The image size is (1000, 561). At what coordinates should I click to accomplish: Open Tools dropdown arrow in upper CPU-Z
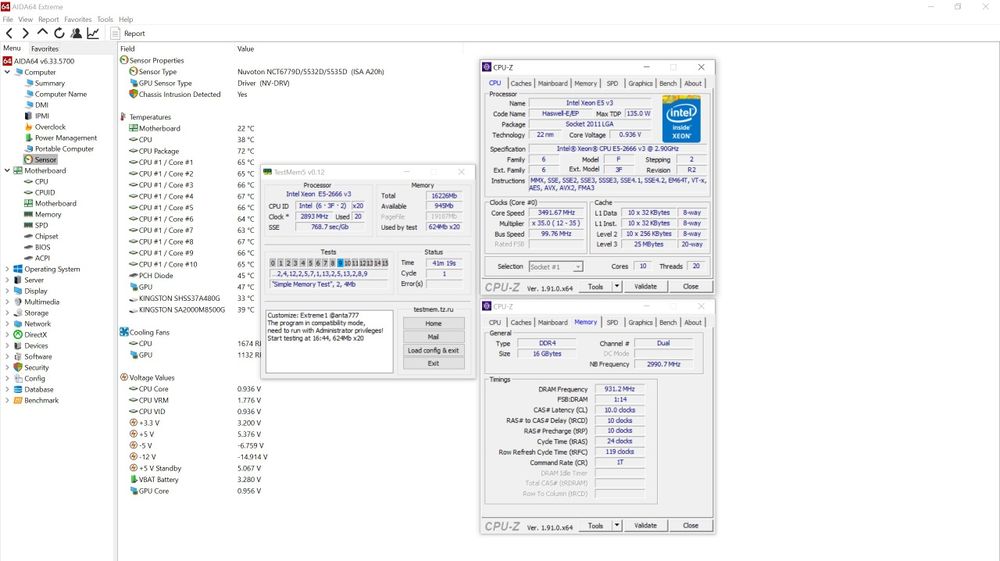coord(617,287)
